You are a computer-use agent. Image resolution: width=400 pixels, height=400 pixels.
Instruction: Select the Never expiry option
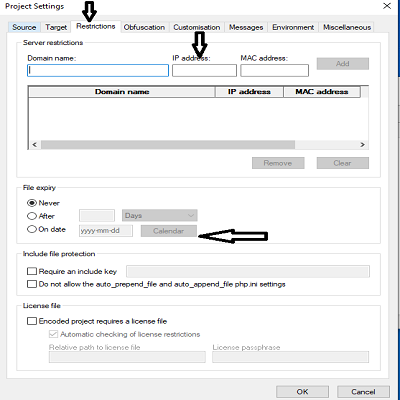click(x=32, y=203)
